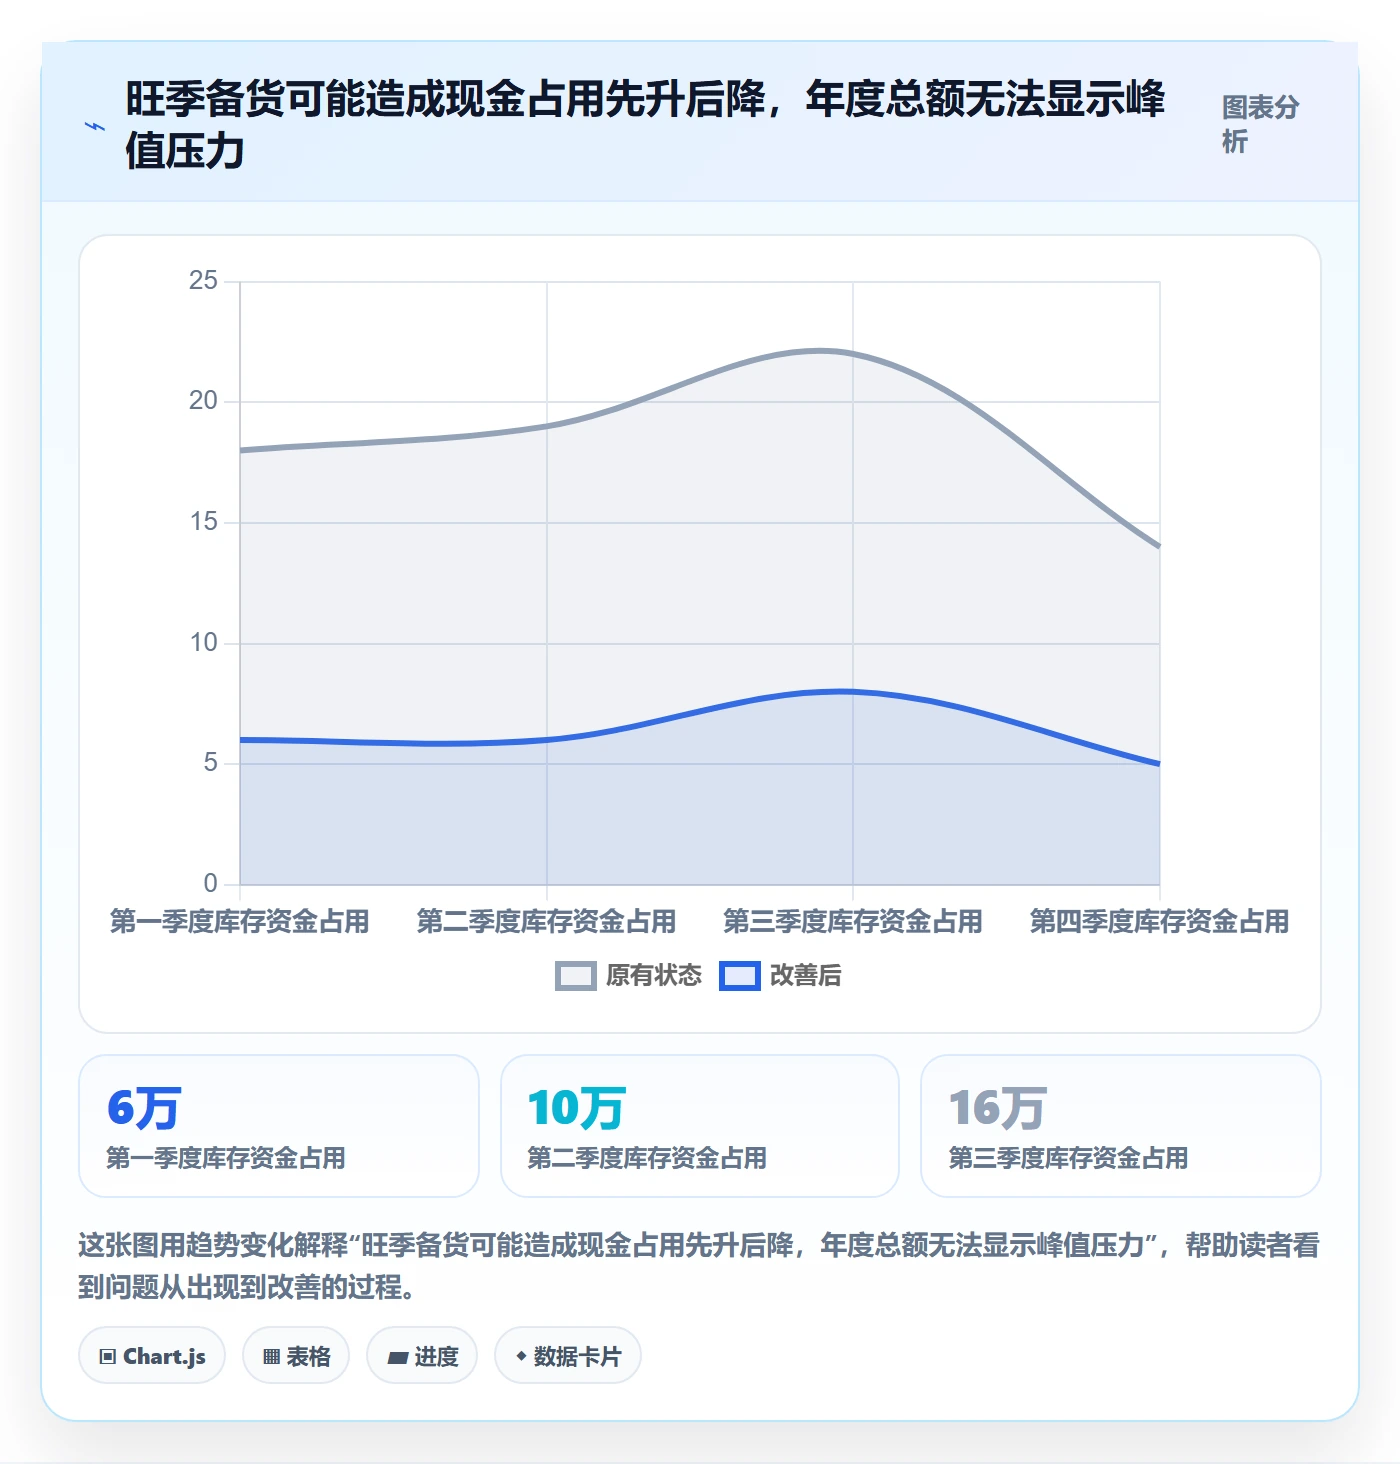
Task: Click the gray 原有状态 line's third-quarter peak
Action: pyautogui.click(x=853, y=354)
